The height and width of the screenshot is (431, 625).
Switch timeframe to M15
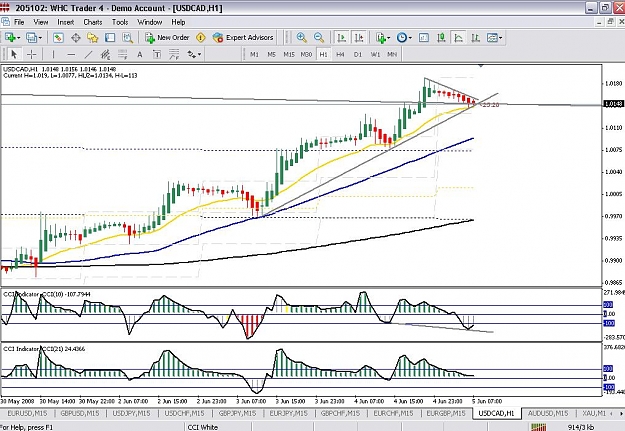tap(289, 54)
